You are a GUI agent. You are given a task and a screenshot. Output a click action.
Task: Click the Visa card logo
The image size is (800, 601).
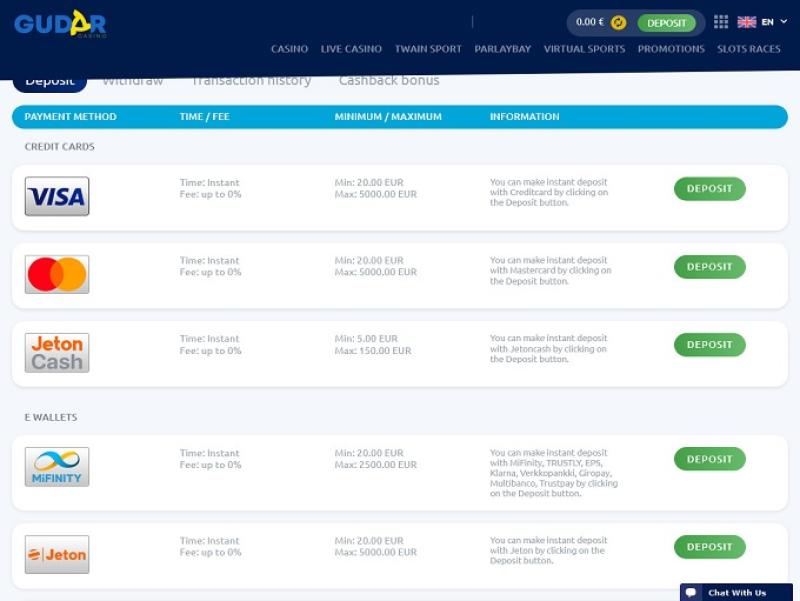57,196
